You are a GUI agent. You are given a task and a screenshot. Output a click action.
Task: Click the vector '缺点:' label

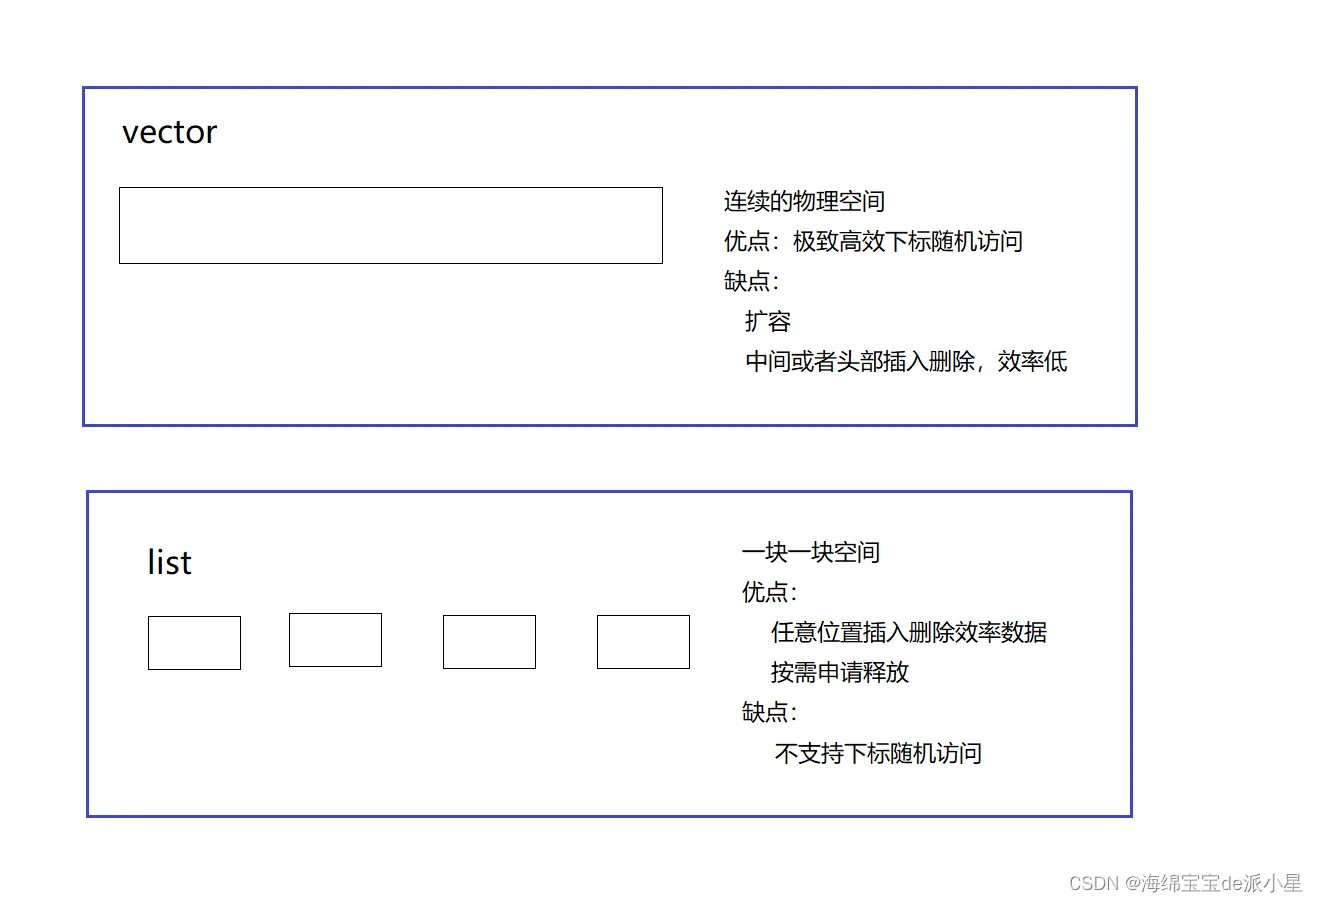tap(751, 281)
